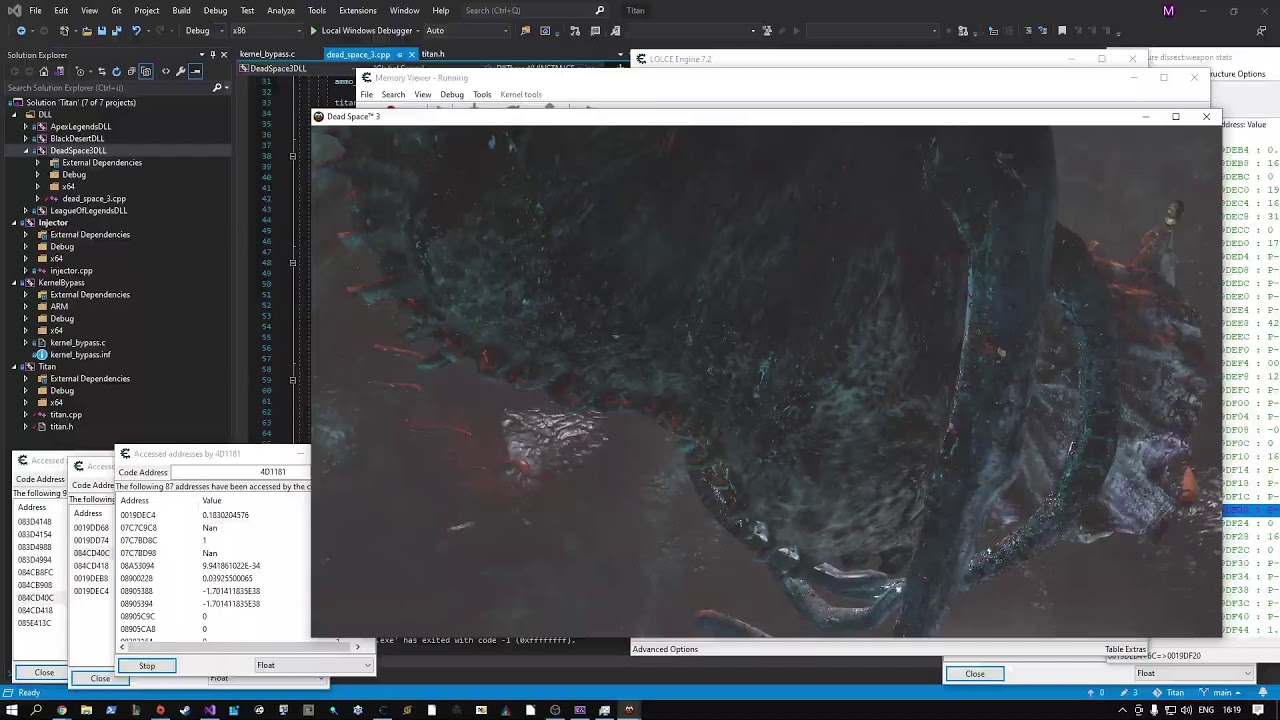1280x720 pixels.
Task: Click the Refresh icon in Solution Explorer
Action: (116, 71)
